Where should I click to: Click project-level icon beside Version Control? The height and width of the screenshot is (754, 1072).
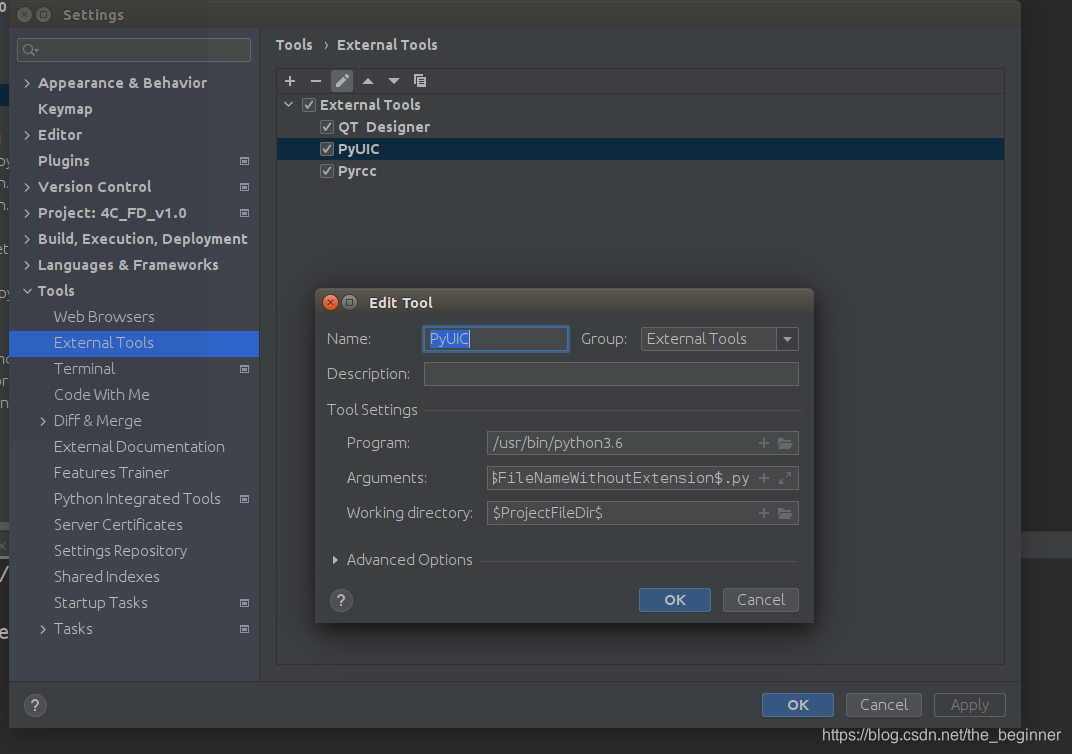tap(244, 187)
